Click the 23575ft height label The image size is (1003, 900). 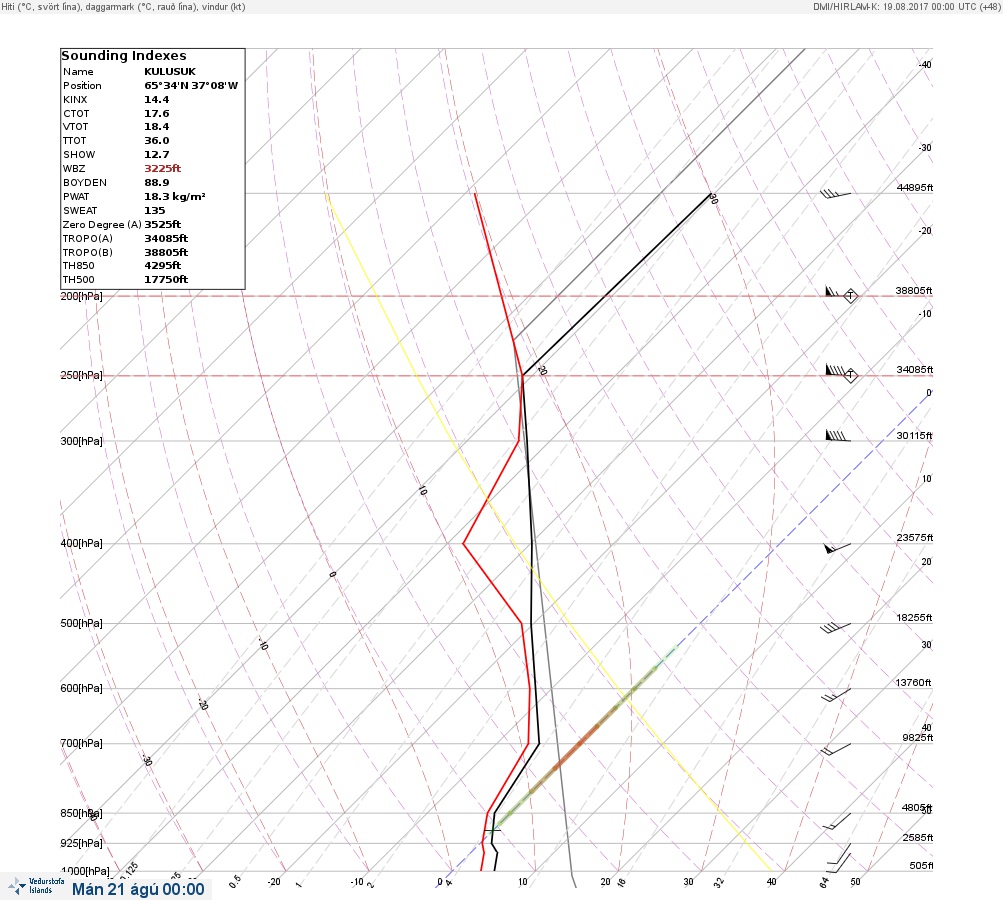pyautogui.click(x=915, y=537)
